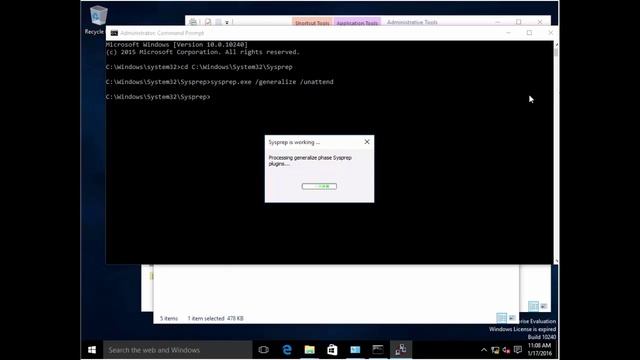Image resolution: width=640 pixels, height=360 pixels.
Task: Click the Command Prompt vertical scrollbar thumb
Action: point(556,52)
